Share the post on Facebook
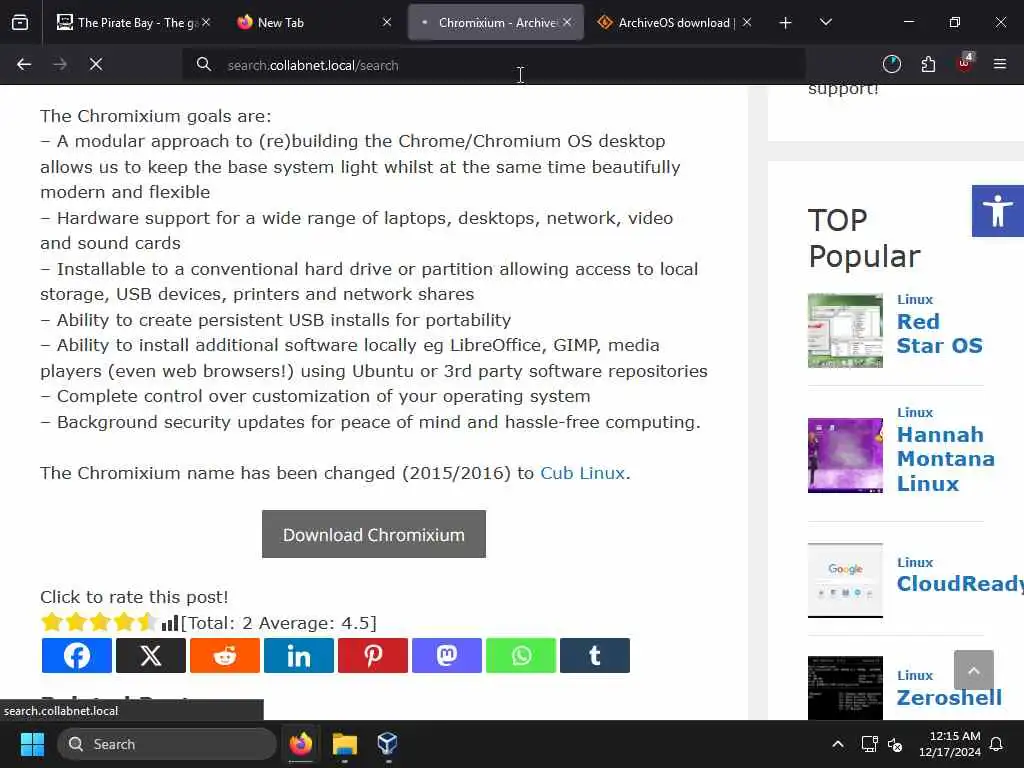Viewport: 1024px width, 768px height. (x=76, y=656)
